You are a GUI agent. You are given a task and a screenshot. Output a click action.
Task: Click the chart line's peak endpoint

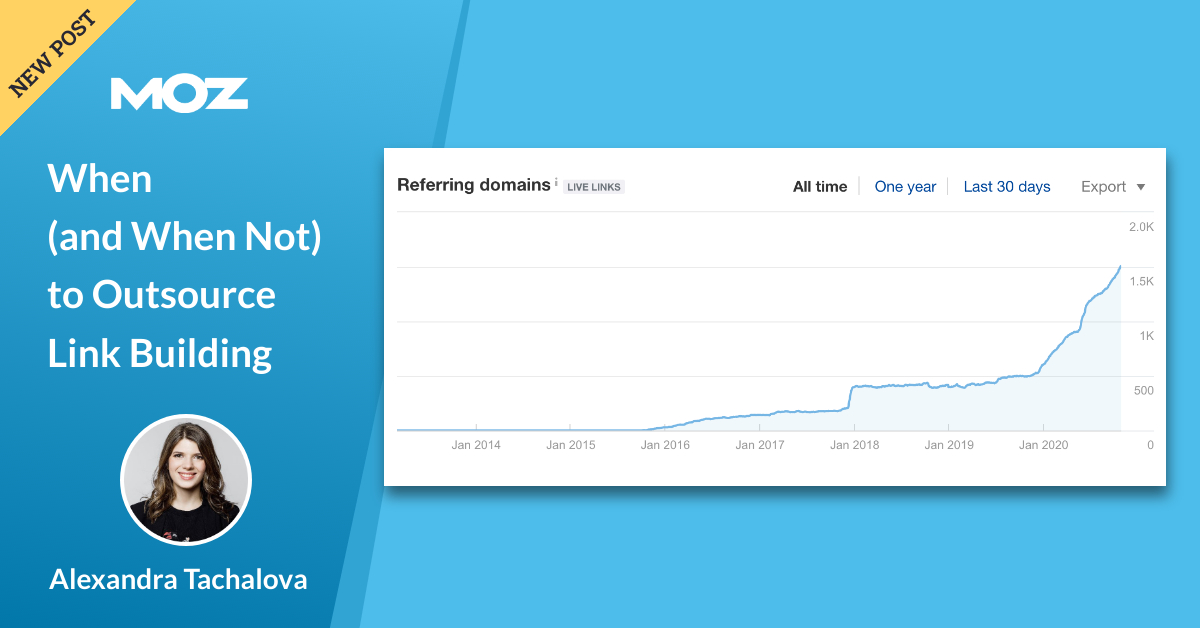[x=1120, y=266]
